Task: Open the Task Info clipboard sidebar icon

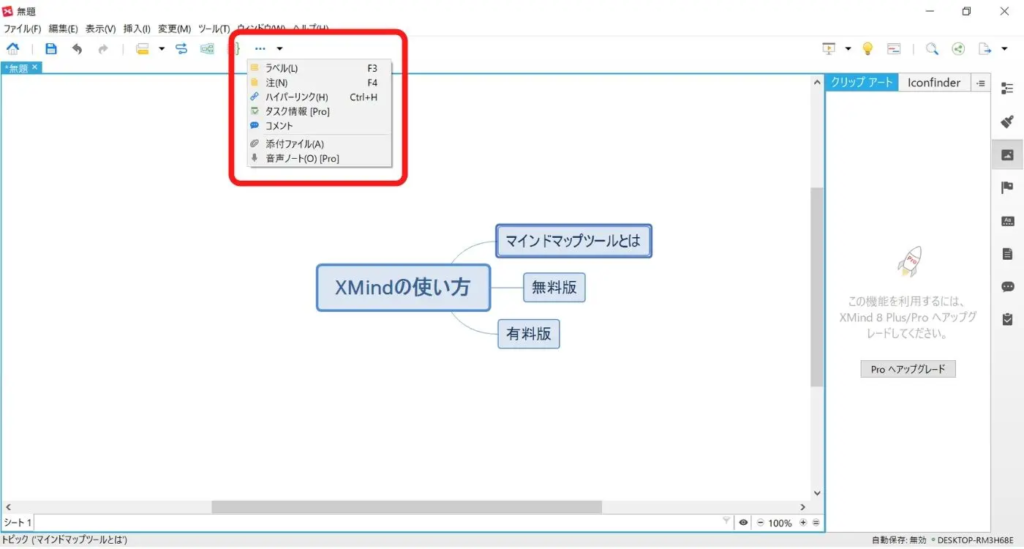Action: coord(1007,319)
